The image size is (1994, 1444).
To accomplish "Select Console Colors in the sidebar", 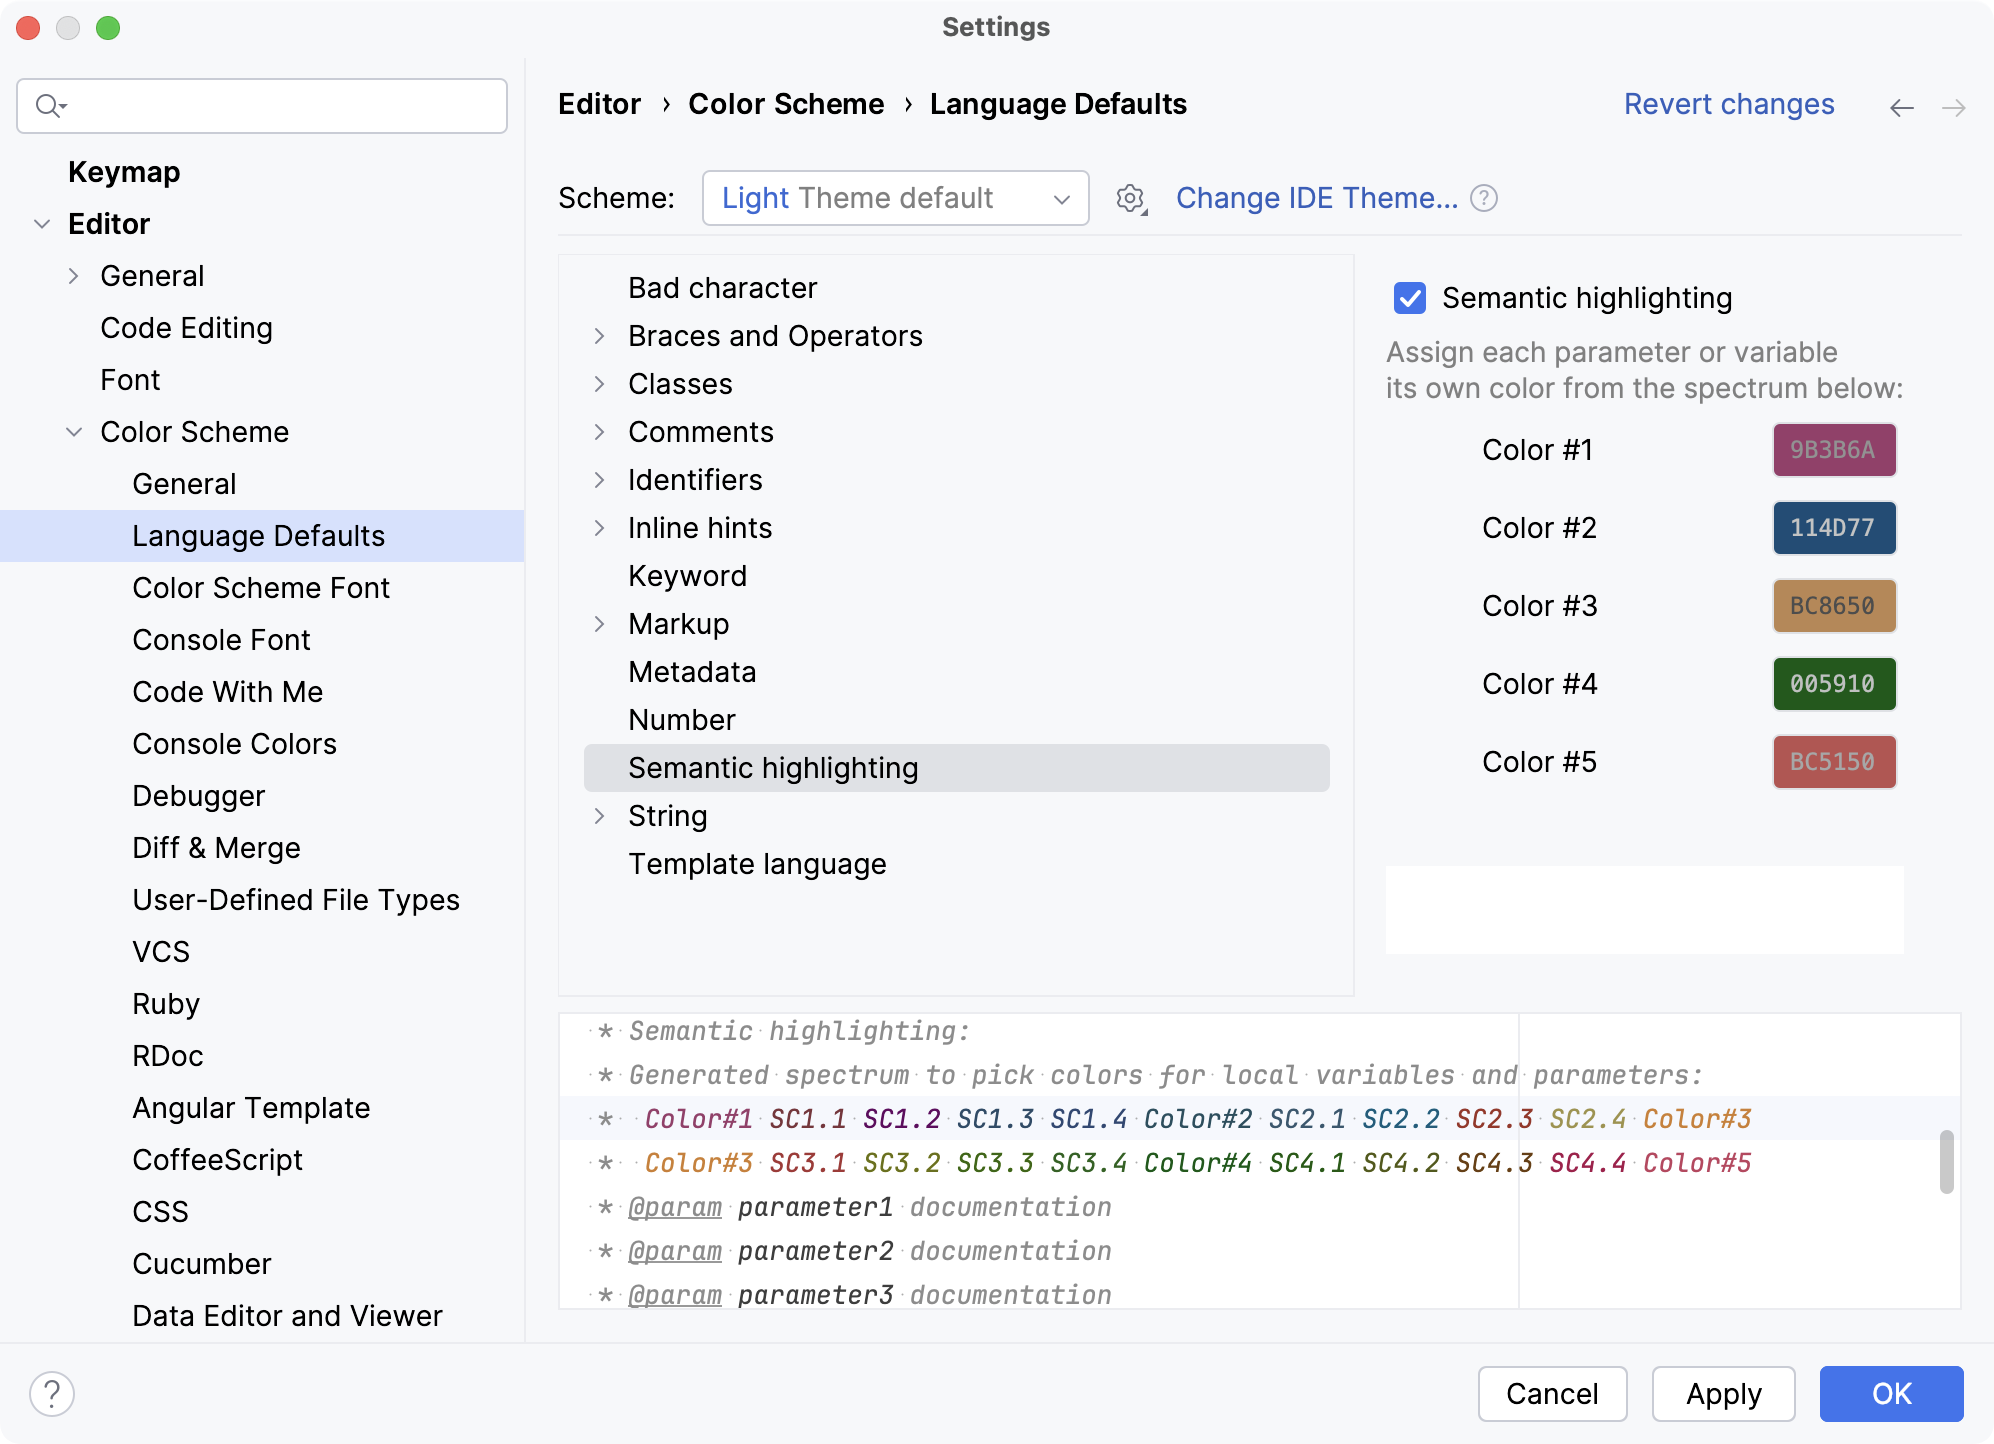I will coord(234,743).
